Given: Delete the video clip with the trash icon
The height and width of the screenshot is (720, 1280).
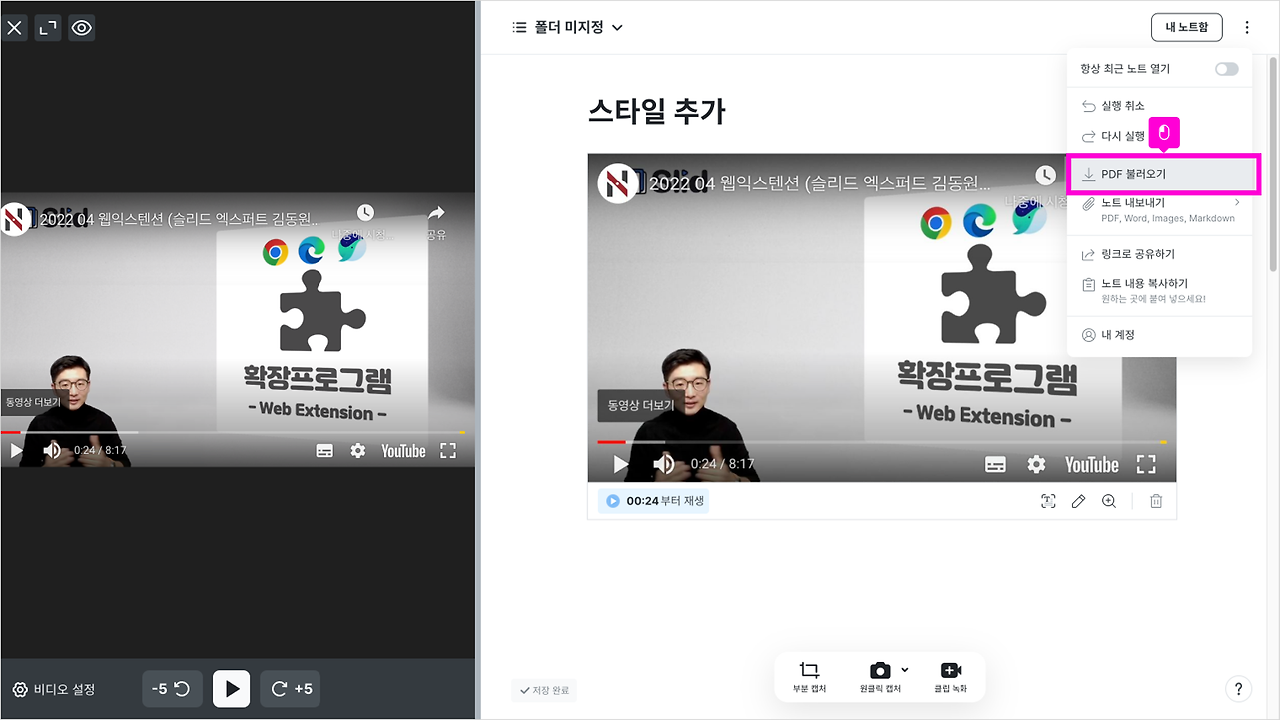Looking at the screenshot, I should [1156, 501].
